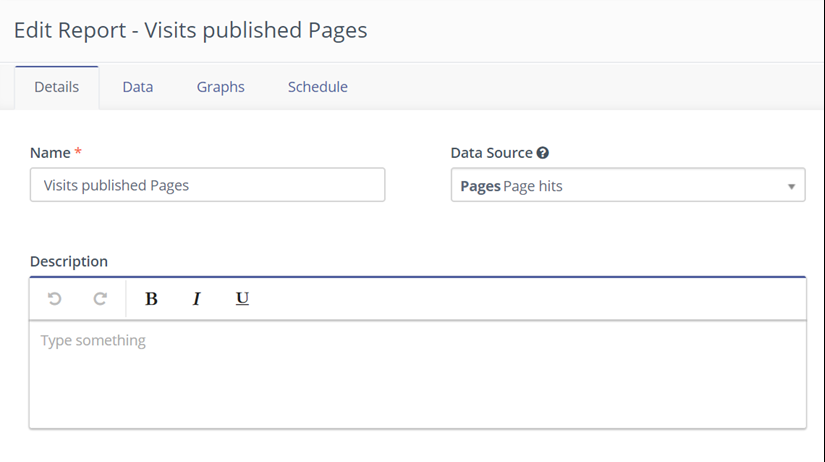
Task: Toggle bold formatting in Description editor
Action: (x=152, y=299)
